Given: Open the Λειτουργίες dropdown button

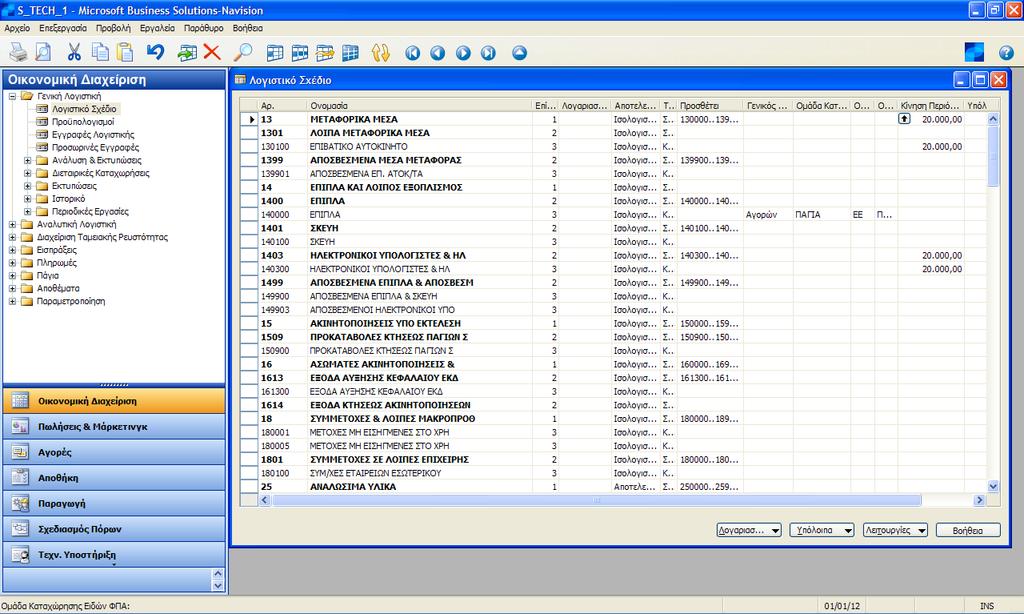Looking at the screenshot, I should [895, 530].
